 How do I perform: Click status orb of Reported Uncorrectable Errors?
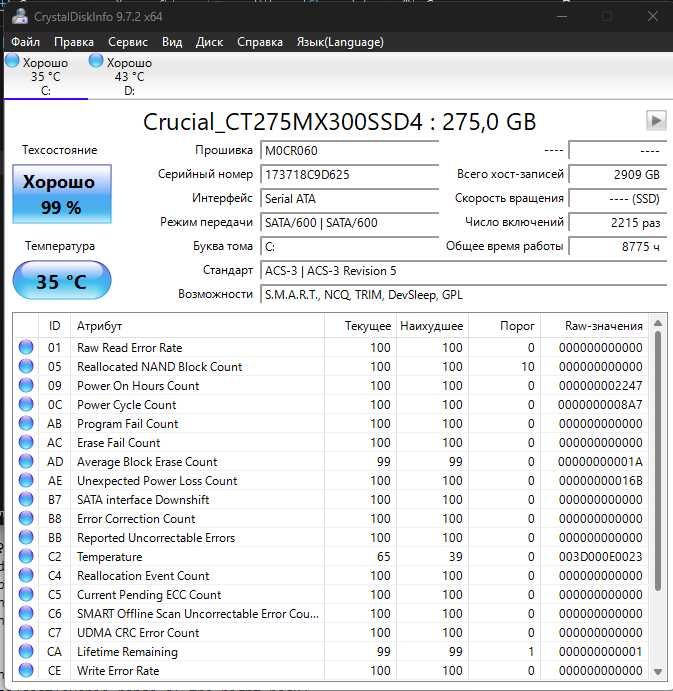pos(26,537)
